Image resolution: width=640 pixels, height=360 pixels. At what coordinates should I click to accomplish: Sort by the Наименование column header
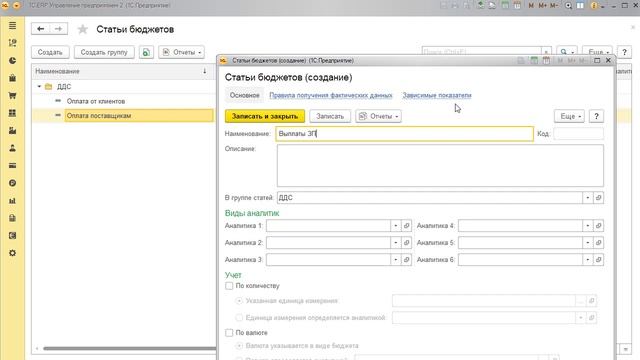(x=122, y=71)
